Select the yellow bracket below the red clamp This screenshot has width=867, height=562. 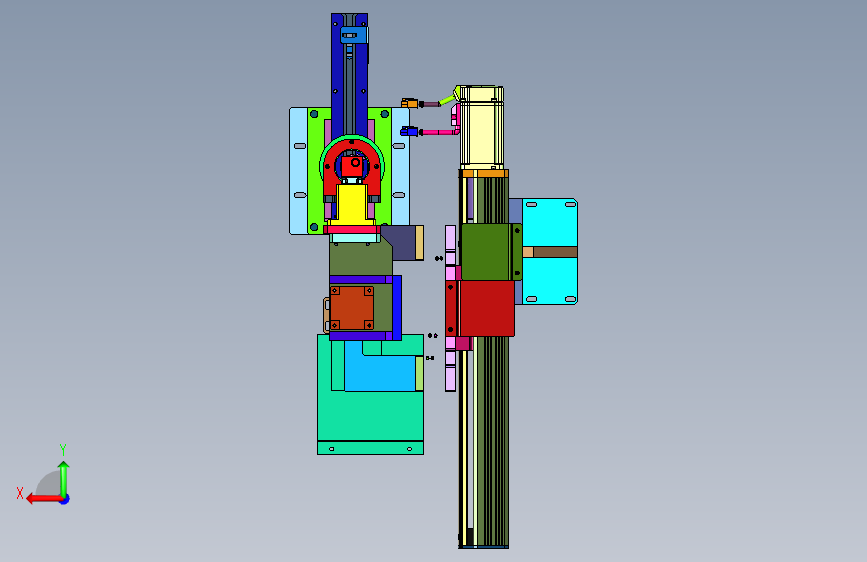(x=352, y=205)
